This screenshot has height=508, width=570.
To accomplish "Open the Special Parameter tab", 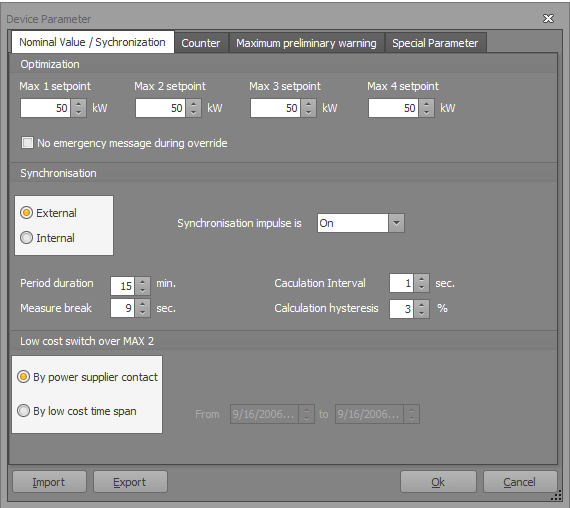I will click(x=435, y=43).
